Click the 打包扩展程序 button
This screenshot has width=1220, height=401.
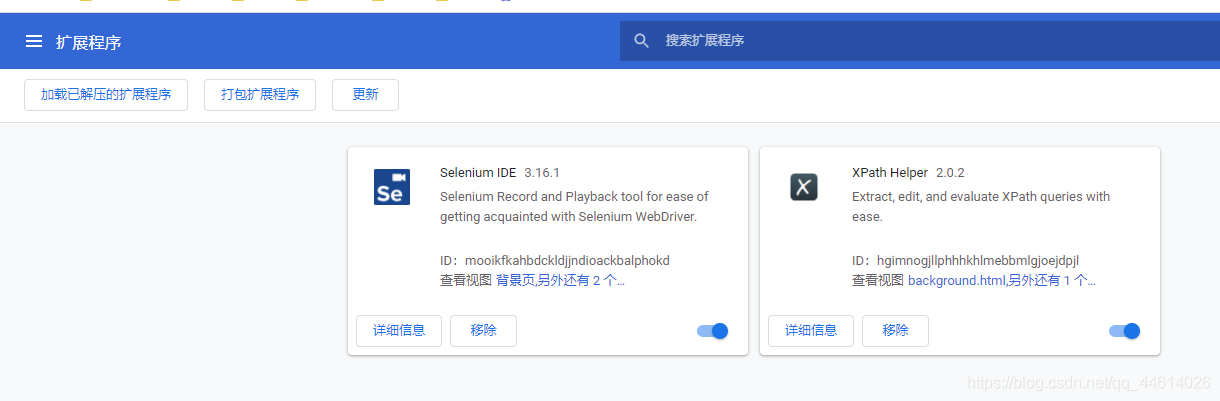click(x=260, y=95)
